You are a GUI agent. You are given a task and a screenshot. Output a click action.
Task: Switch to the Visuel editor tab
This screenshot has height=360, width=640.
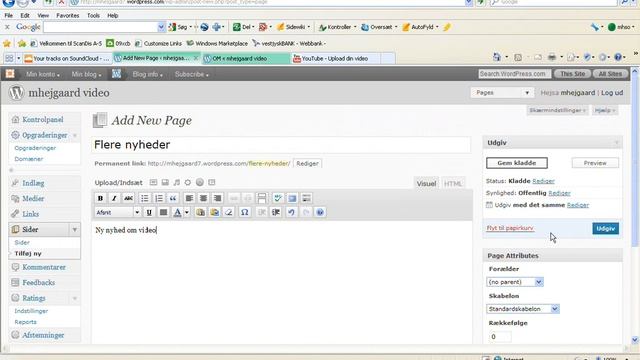click(x=426, y=184)
